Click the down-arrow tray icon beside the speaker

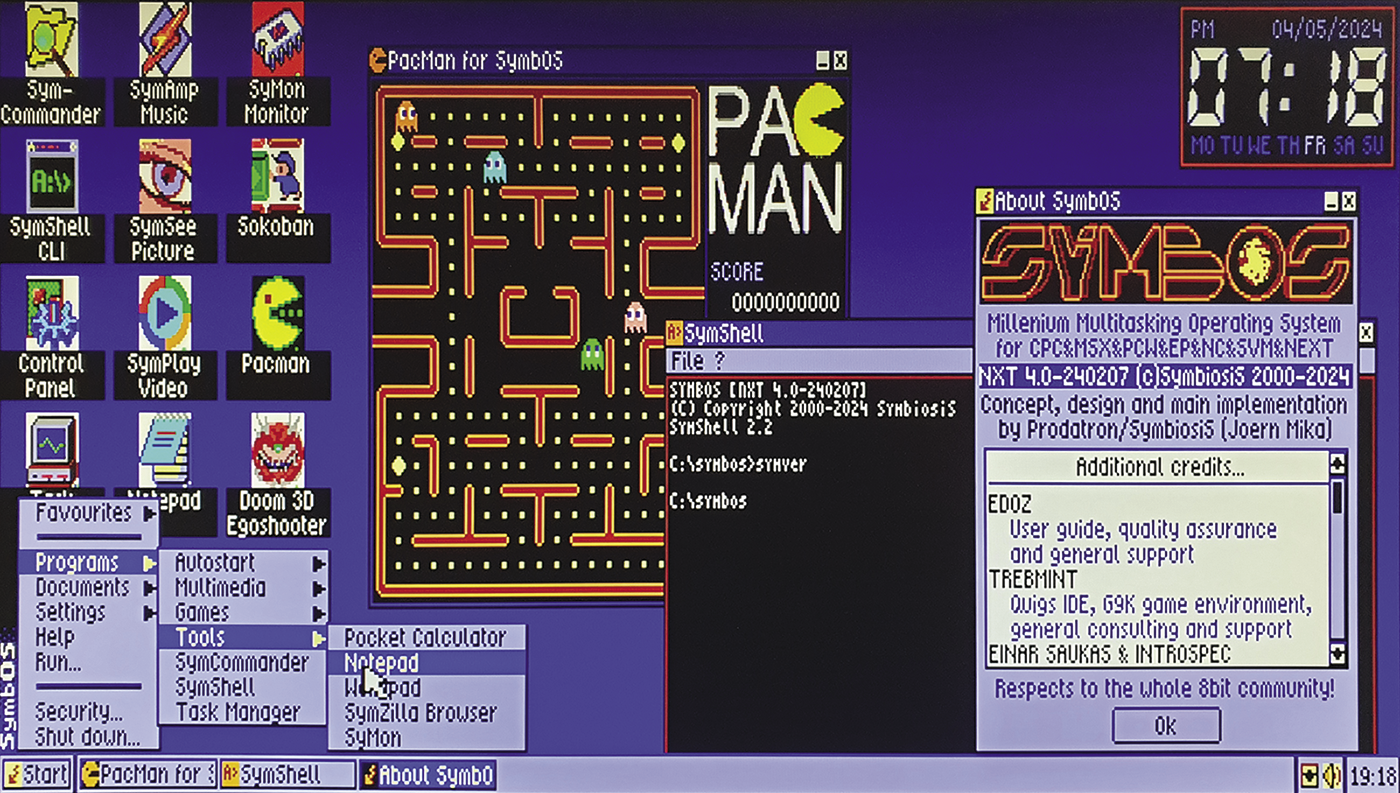pos(1309,775)
